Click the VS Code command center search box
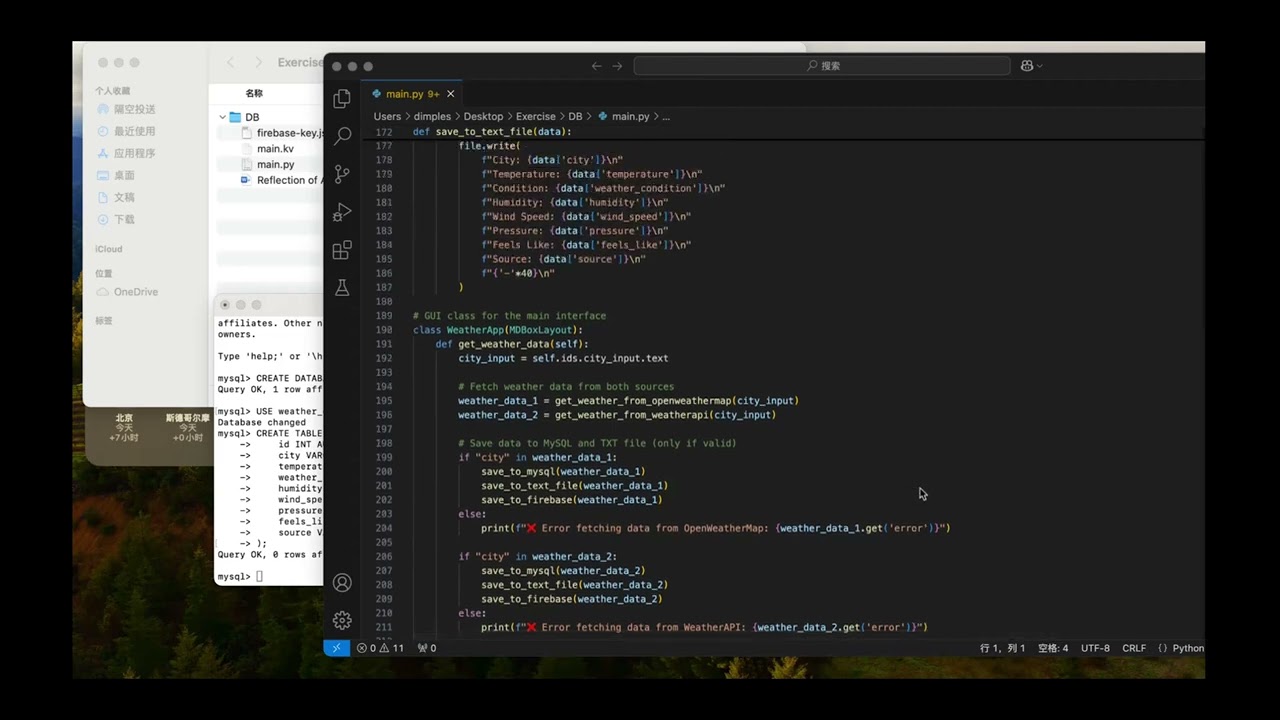Viewport: 1280px width, 720px height. click(x=822, y=66)
